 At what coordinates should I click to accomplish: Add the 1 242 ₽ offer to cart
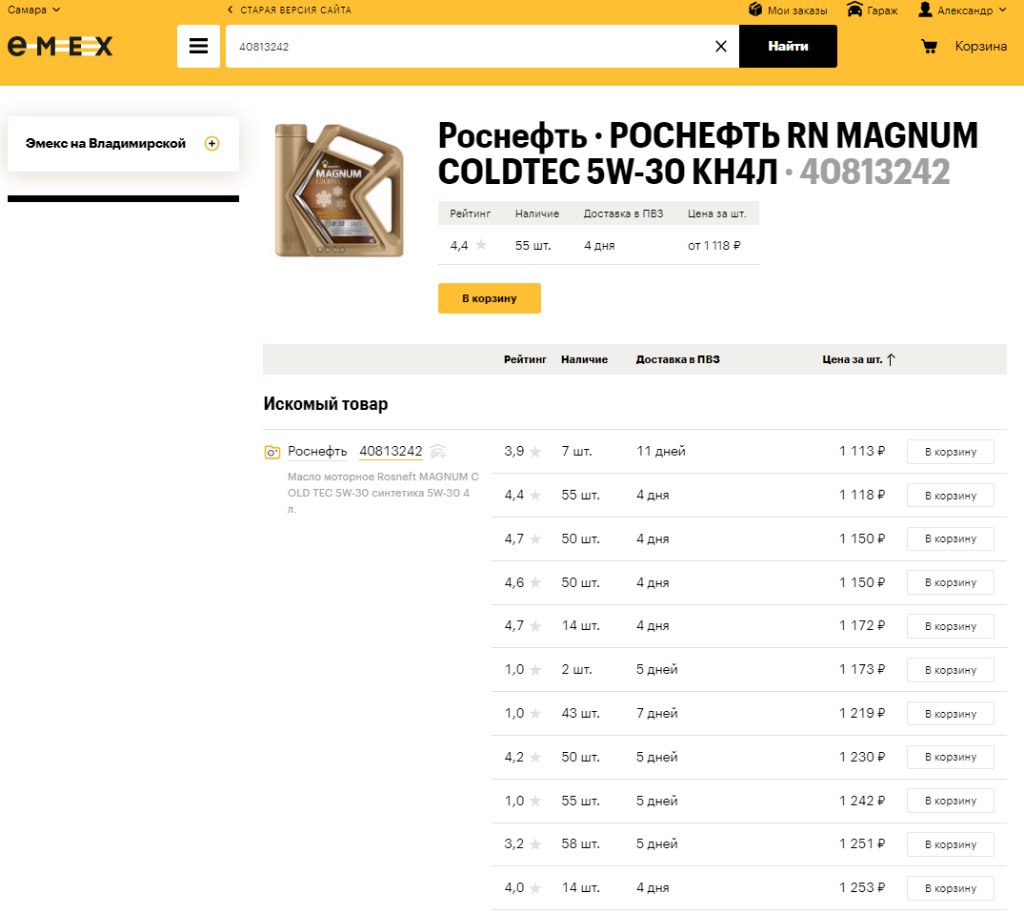950,801
